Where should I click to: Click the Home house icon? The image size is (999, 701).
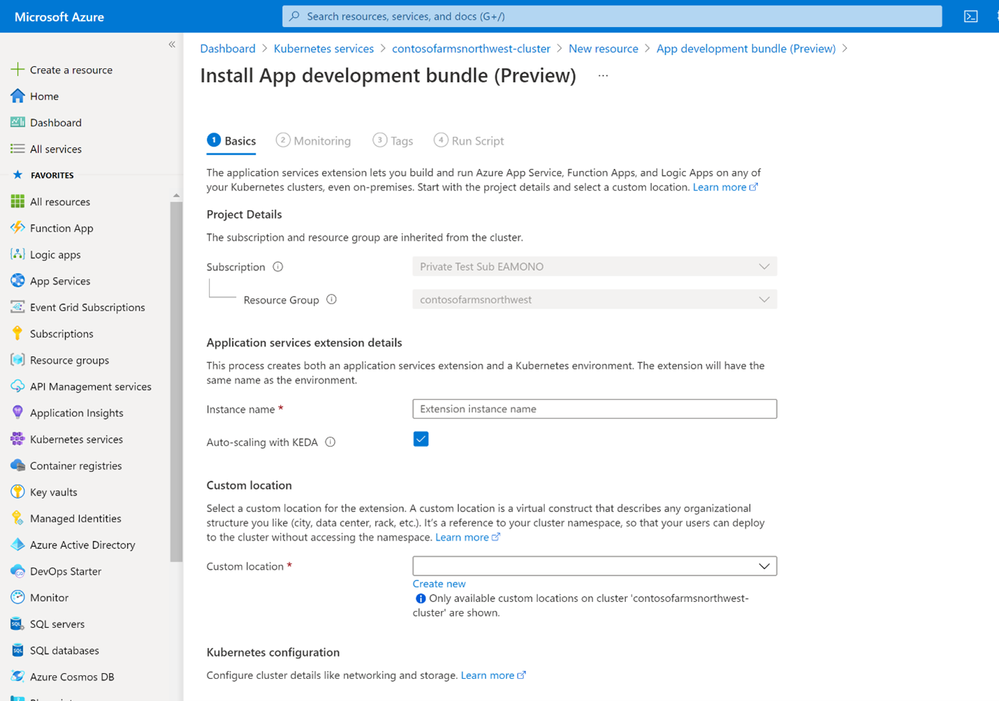tap(18, 96)
